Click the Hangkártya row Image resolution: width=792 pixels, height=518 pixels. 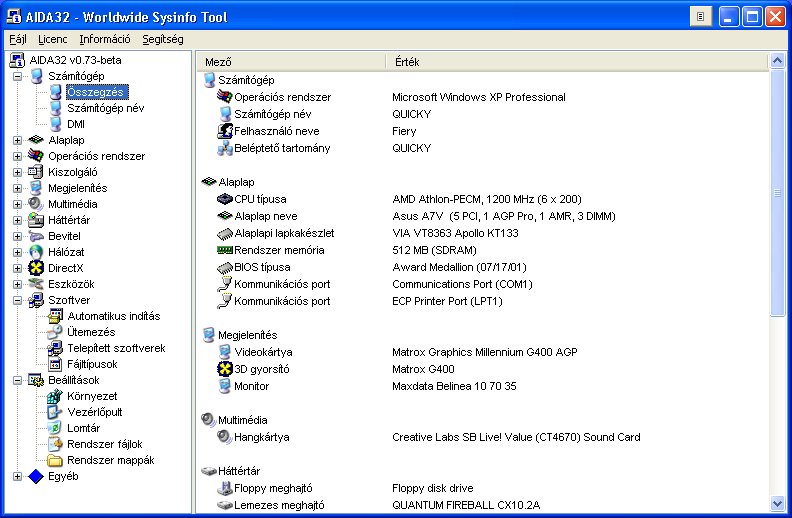(x=482, y=437)
